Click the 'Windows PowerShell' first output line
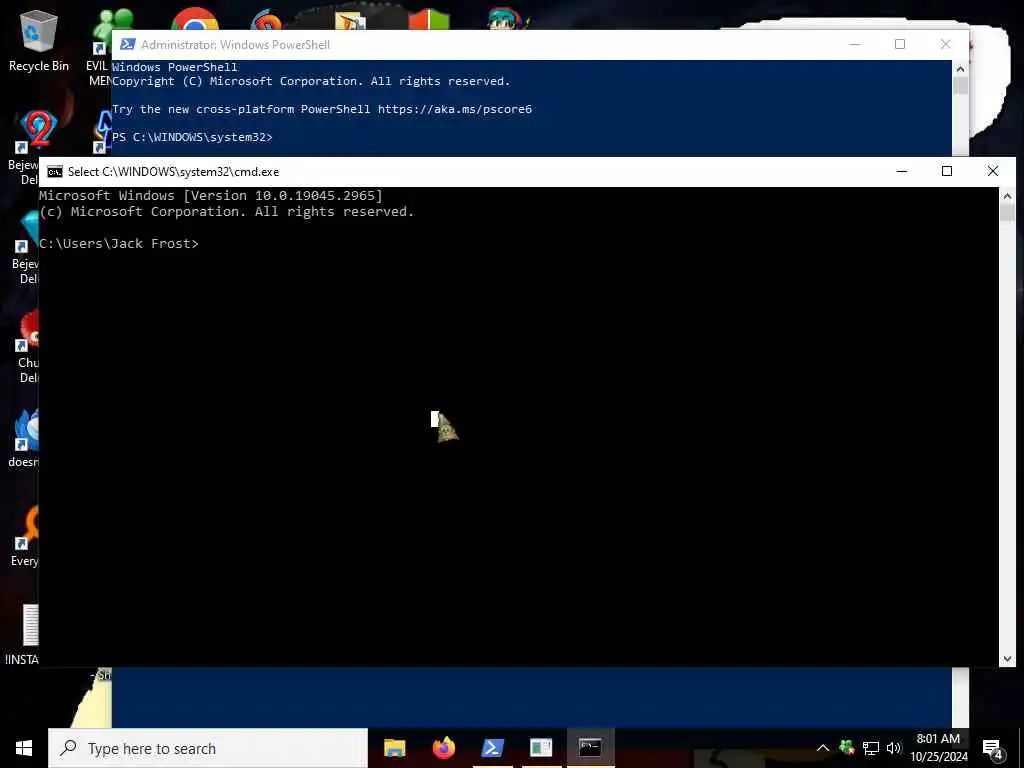Viewport: 1024px width, 768px height. 174,67
